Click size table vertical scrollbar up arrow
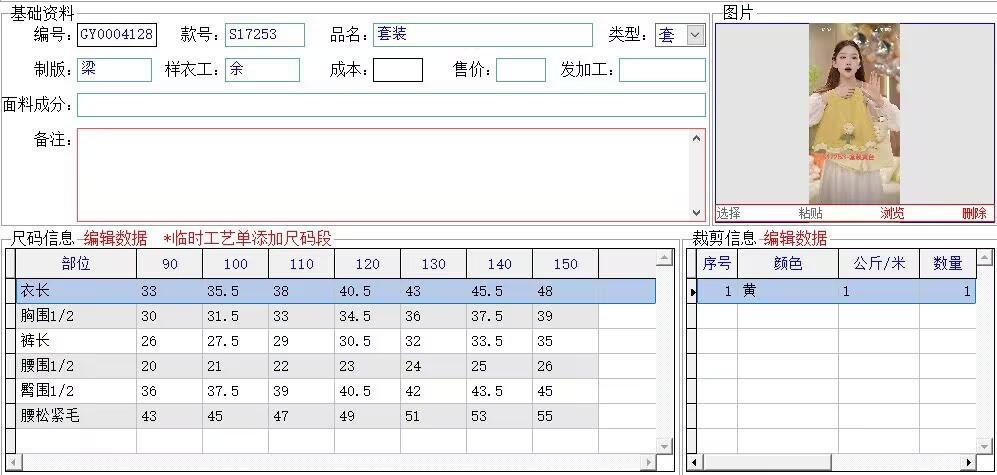Image resolution: width=997 pixels, height=475 pixels. (664, 258)
